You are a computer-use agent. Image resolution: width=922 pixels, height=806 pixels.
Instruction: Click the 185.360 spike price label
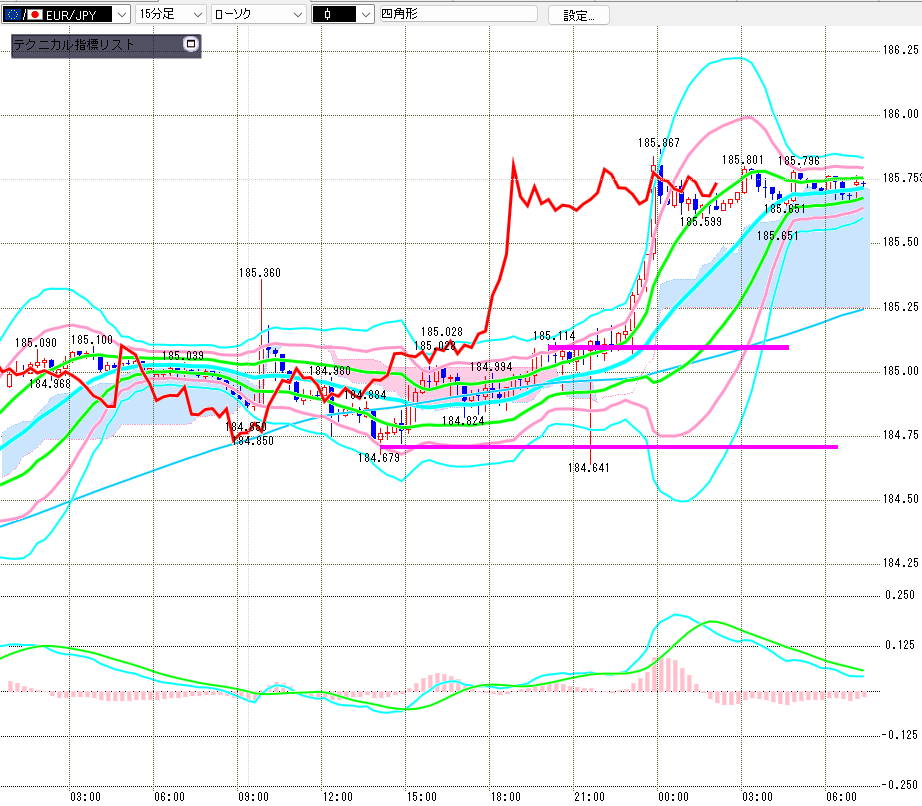[259, 273]
